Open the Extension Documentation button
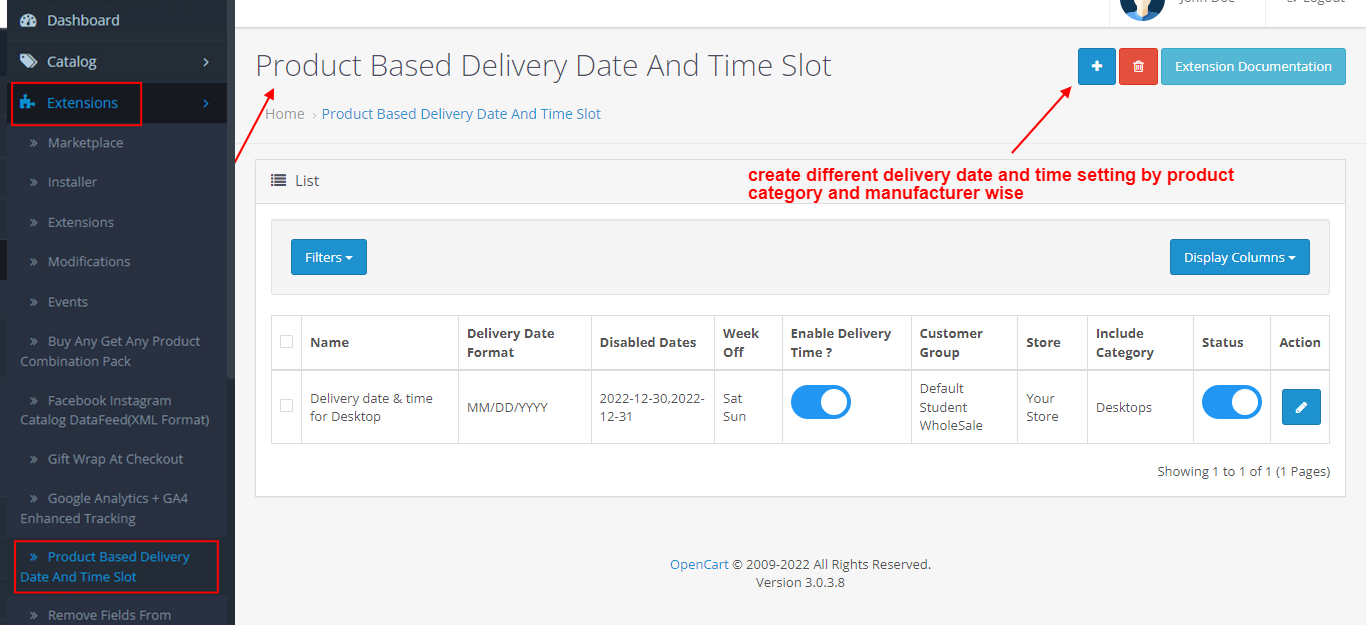The image size is (1366, 625). click(x=1252, y=66)
